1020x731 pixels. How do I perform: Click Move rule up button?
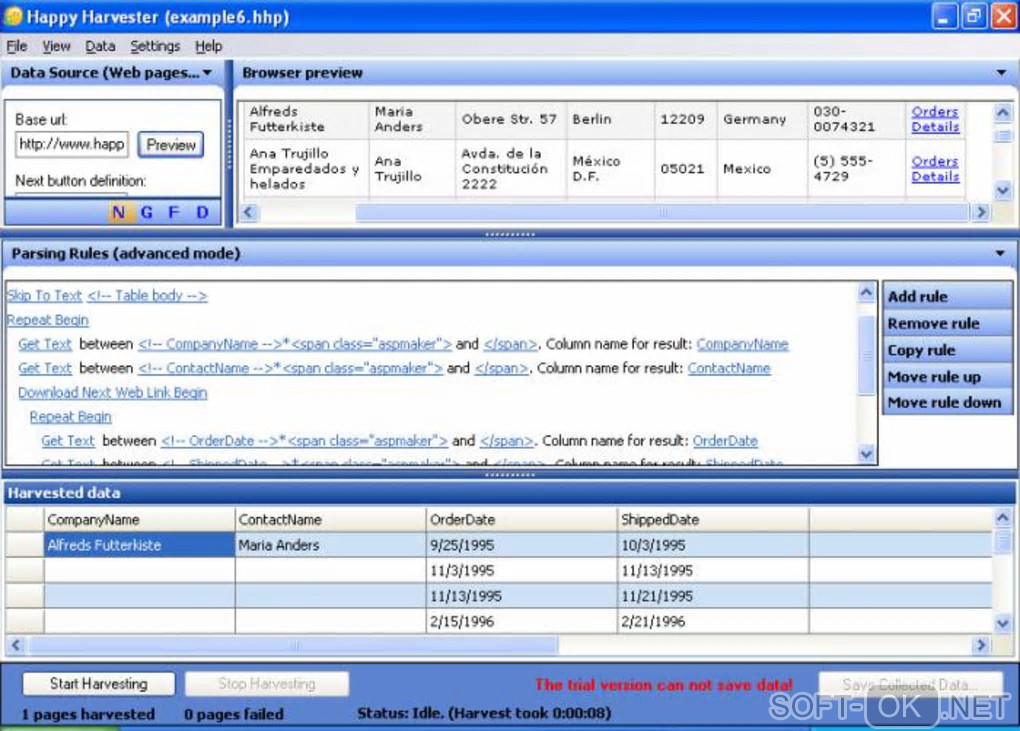click(947, 377)
